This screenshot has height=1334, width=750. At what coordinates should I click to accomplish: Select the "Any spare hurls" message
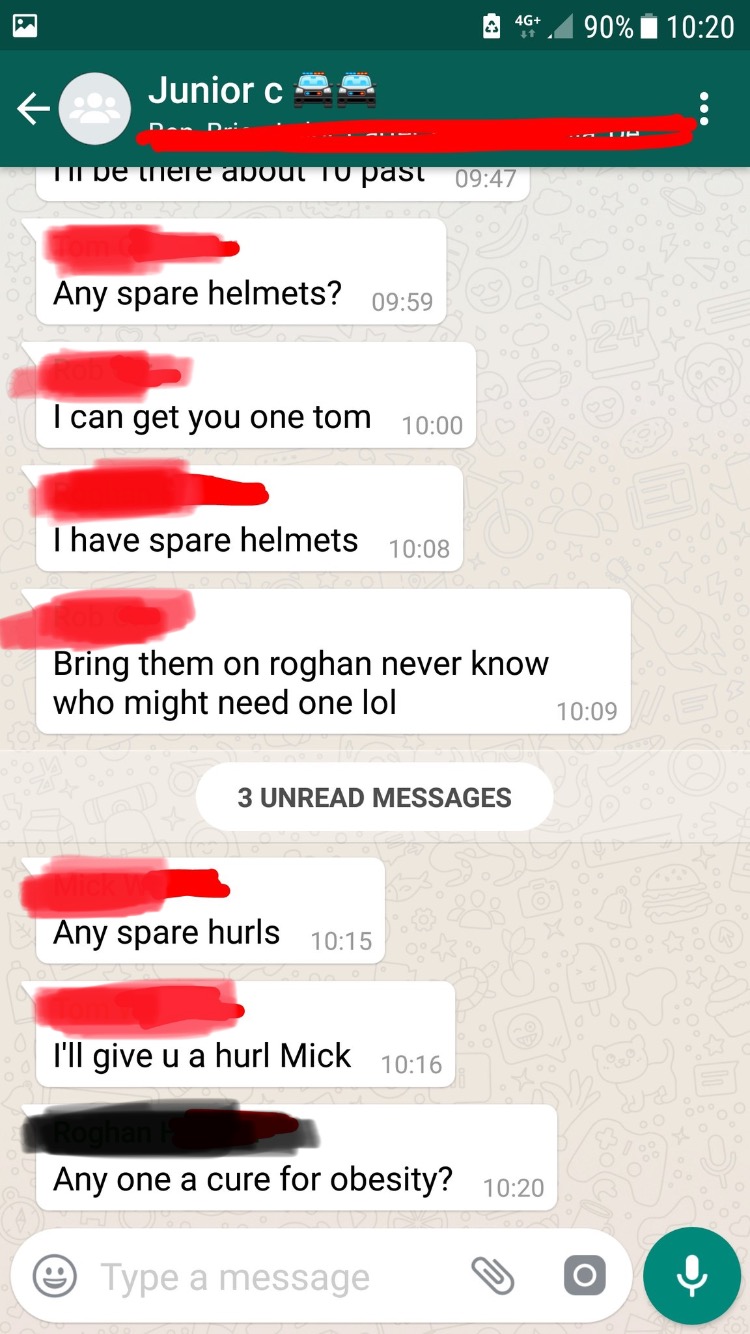pos(210,910)
